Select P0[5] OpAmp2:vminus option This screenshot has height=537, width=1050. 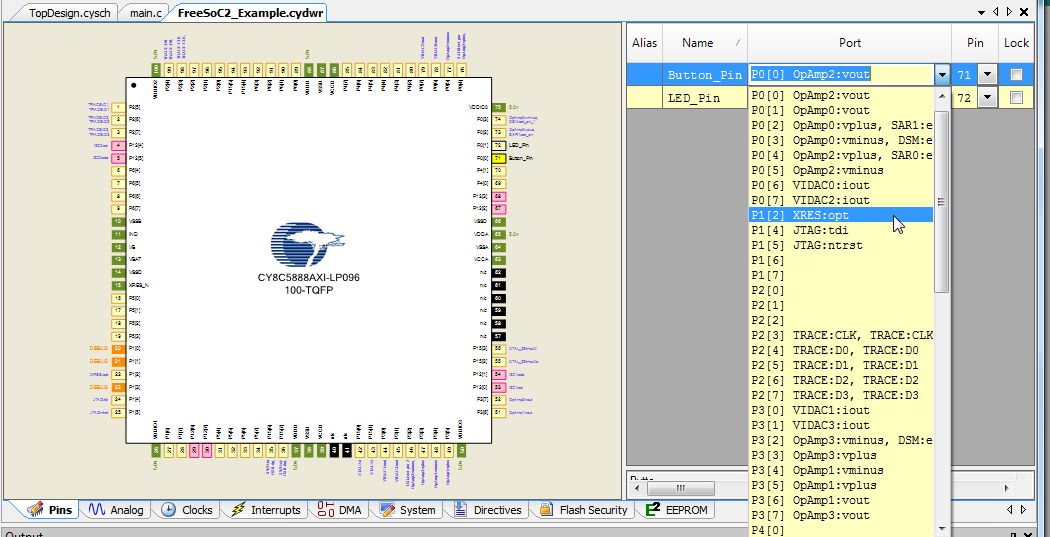(840, 170)
